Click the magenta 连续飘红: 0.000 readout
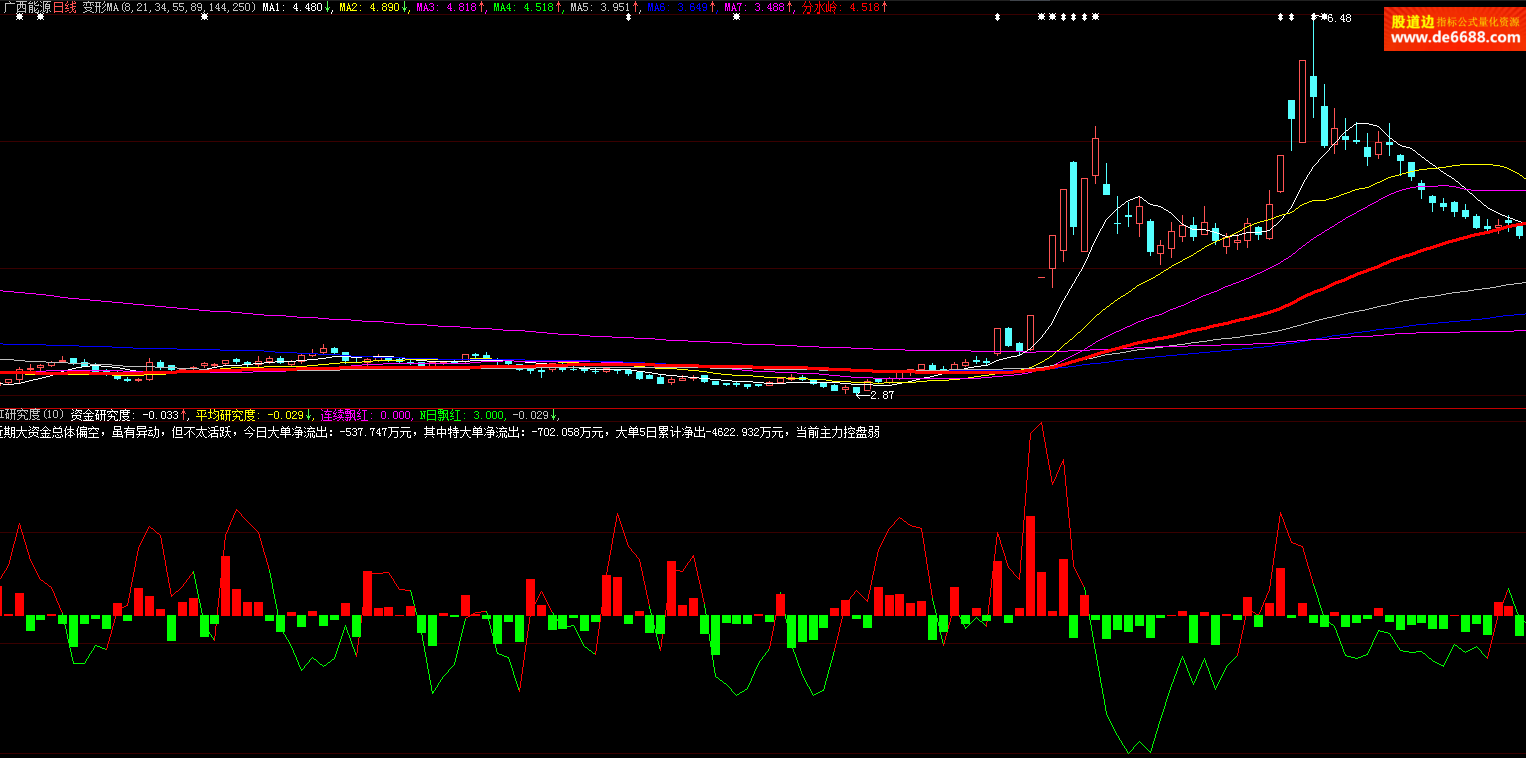The image size is (1526, 758). 366,414
